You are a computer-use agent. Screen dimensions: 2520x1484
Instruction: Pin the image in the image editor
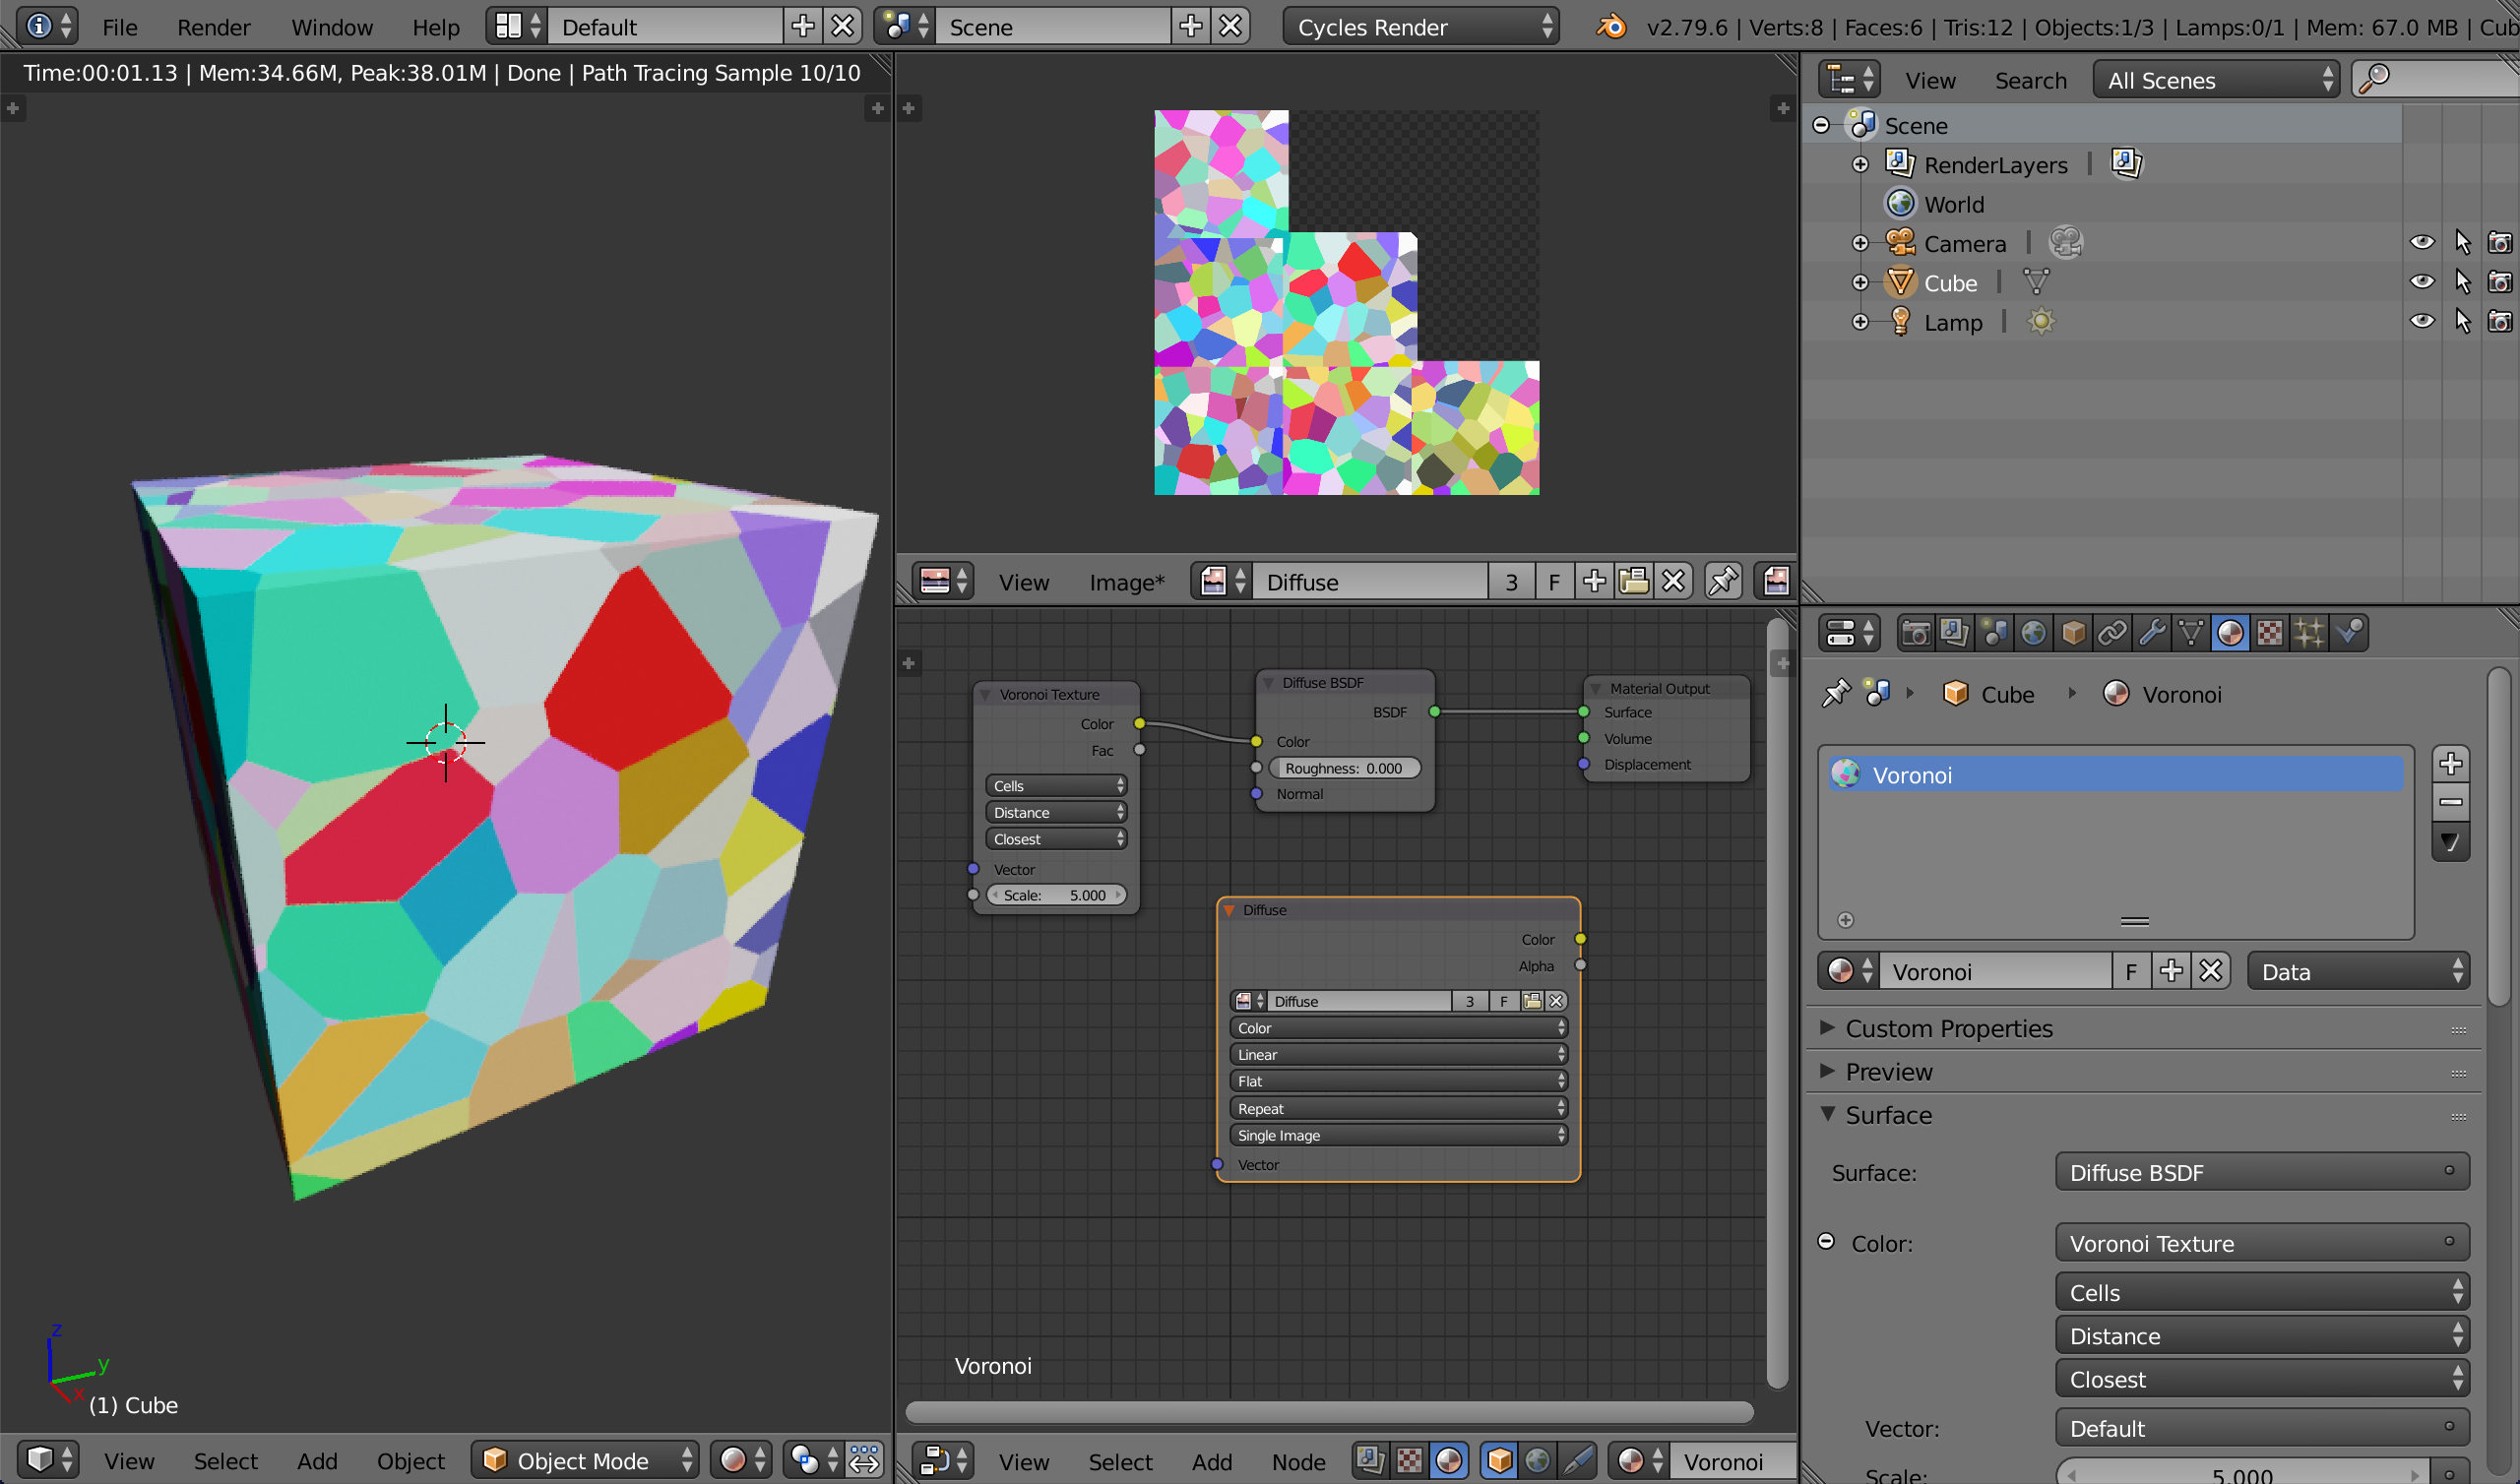pos(1723,581)
